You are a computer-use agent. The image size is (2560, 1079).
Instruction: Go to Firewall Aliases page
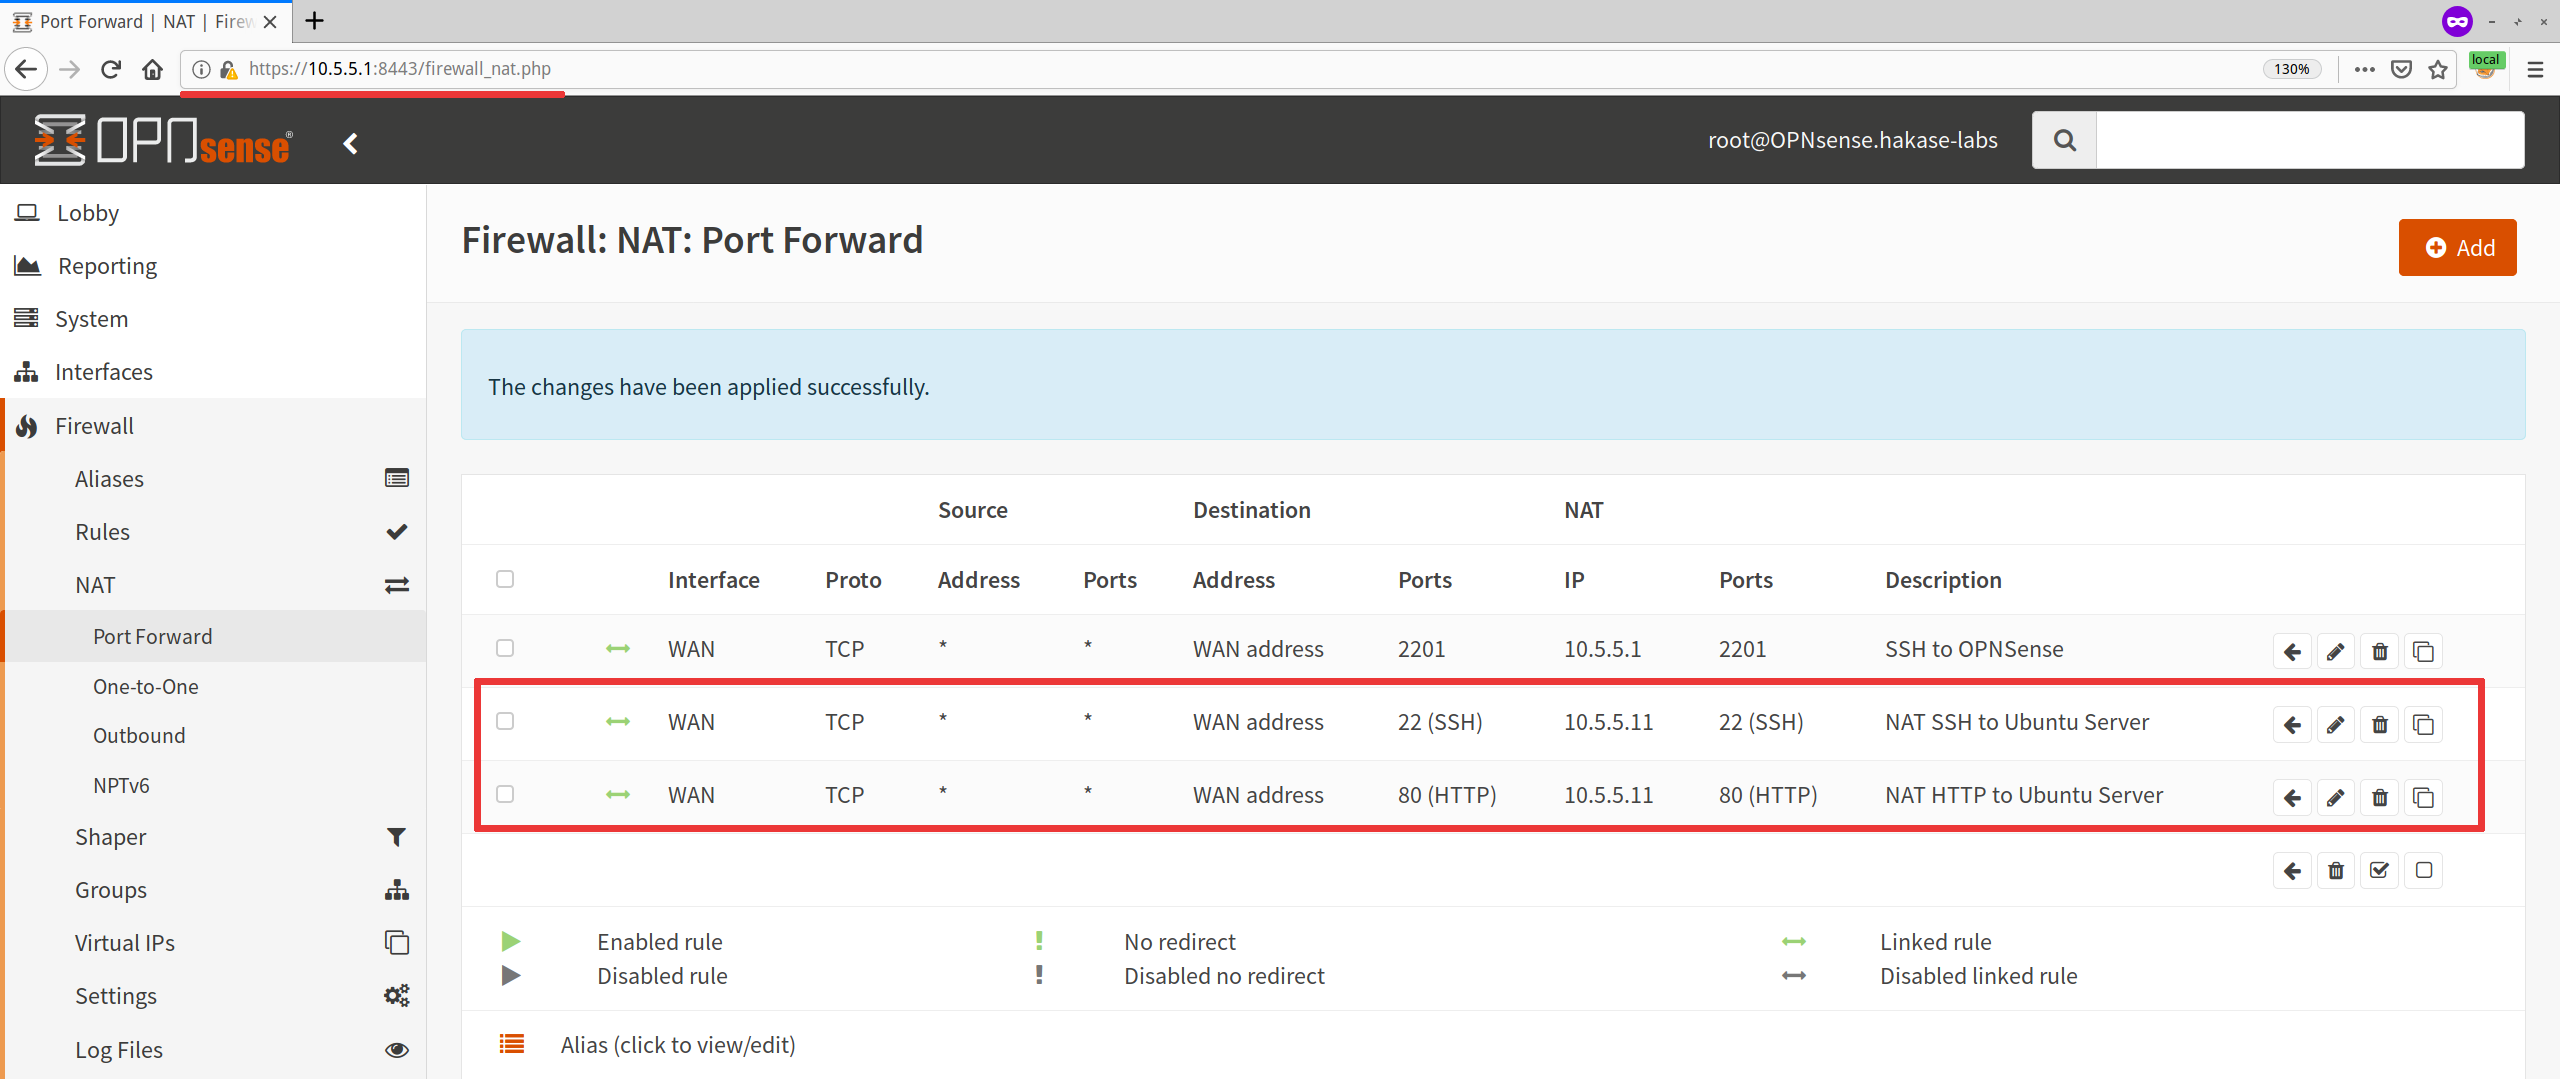click(109, 479)
